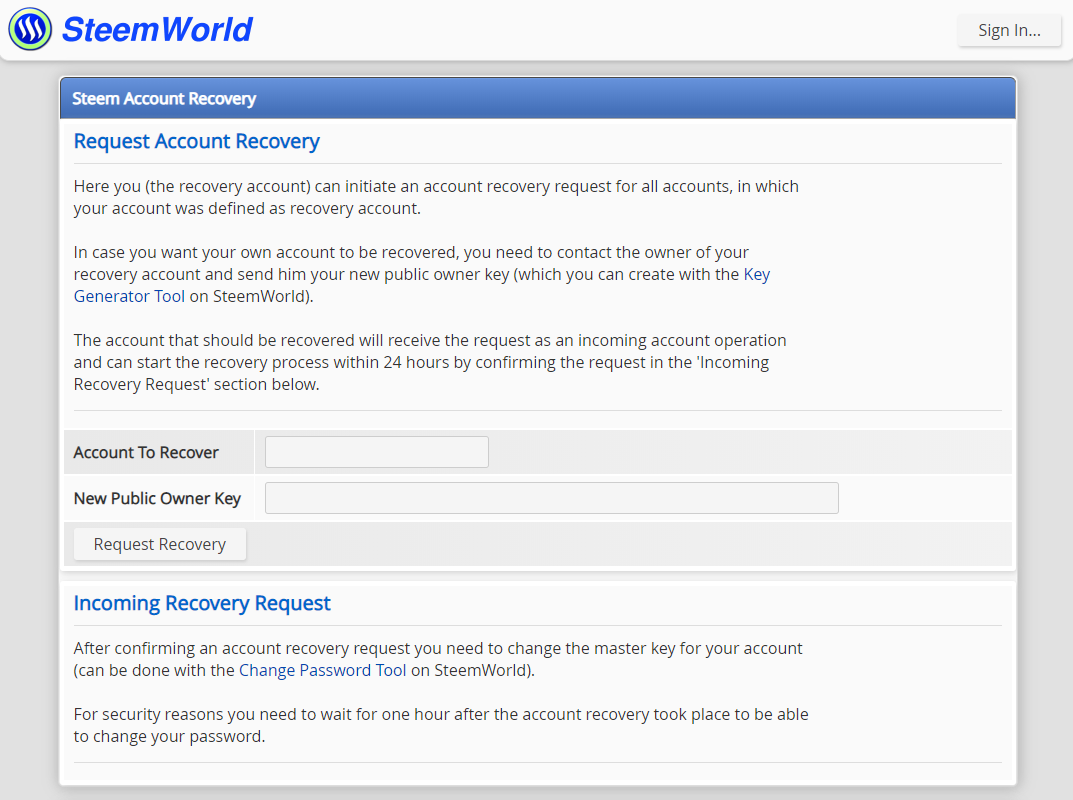Click the Account To Recover label
The image size is (1073, 800).
146,452
